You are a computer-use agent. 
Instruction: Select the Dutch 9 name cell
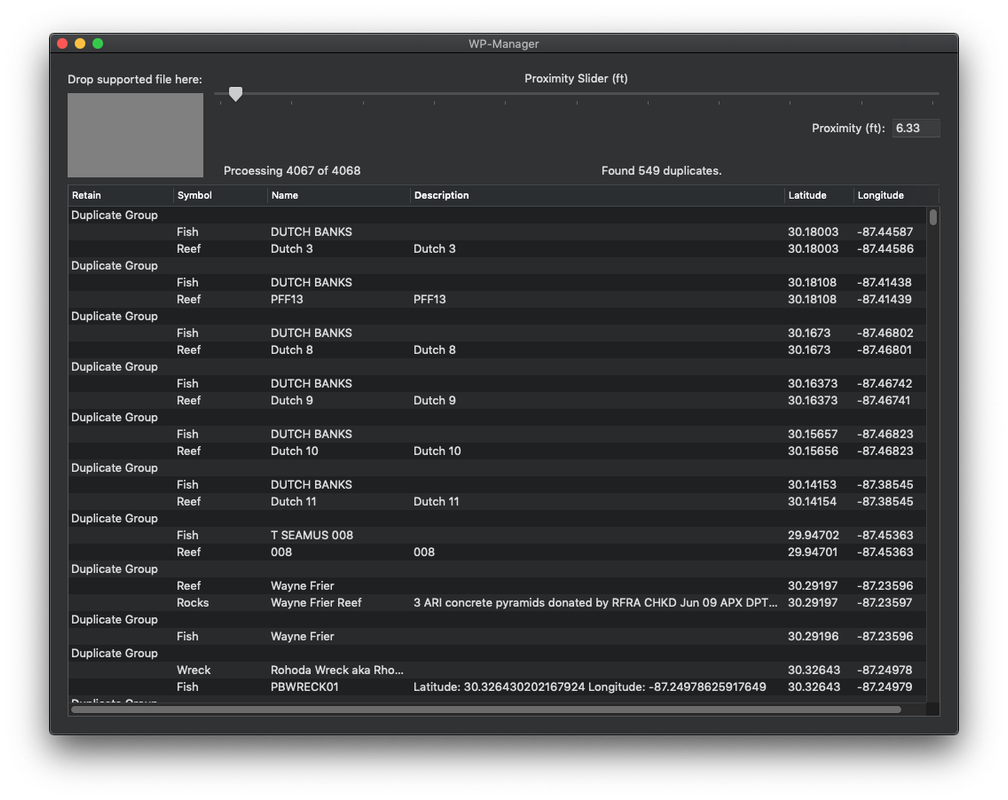(292, 400)
